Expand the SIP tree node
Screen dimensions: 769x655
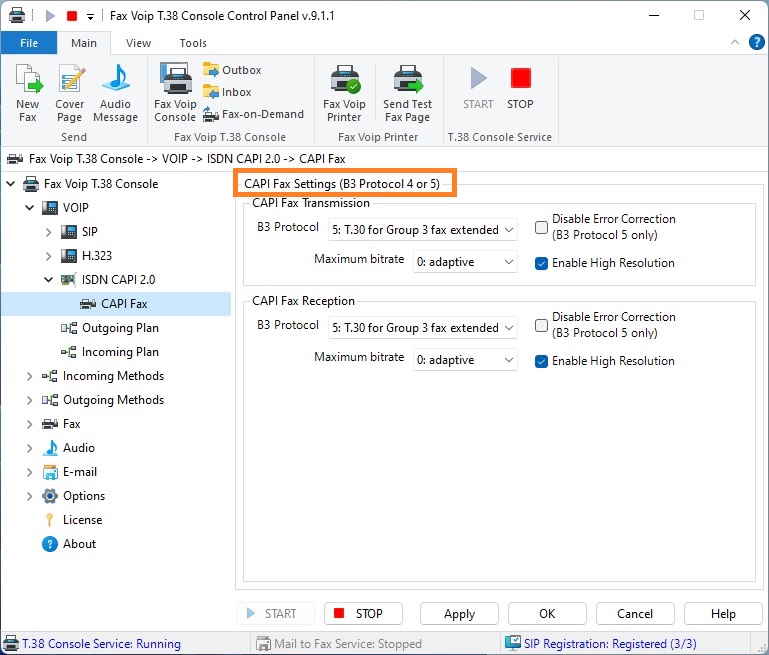49,232
